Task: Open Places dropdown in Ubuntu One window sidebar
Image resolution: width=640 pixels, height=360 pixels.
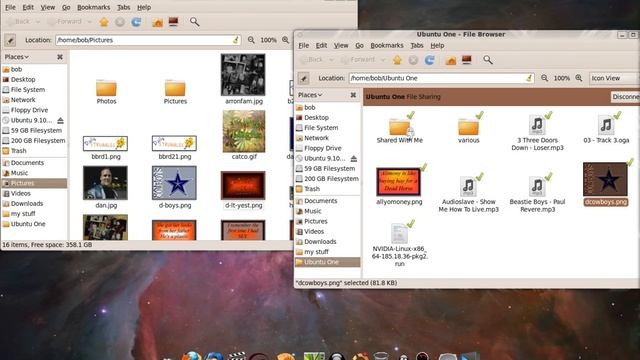Action: point(310,95)
